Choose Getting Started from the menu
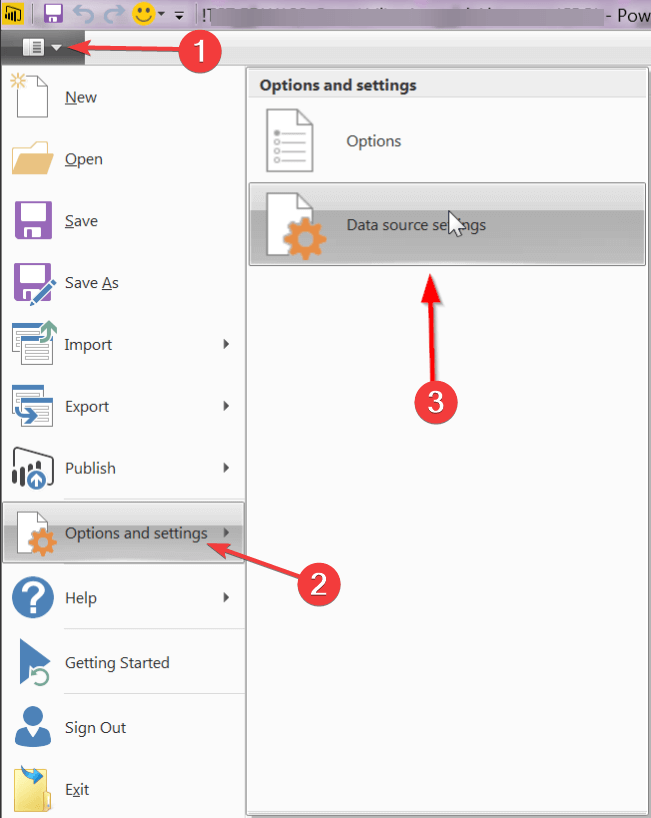The image size is (651, 818). (124, 663)
